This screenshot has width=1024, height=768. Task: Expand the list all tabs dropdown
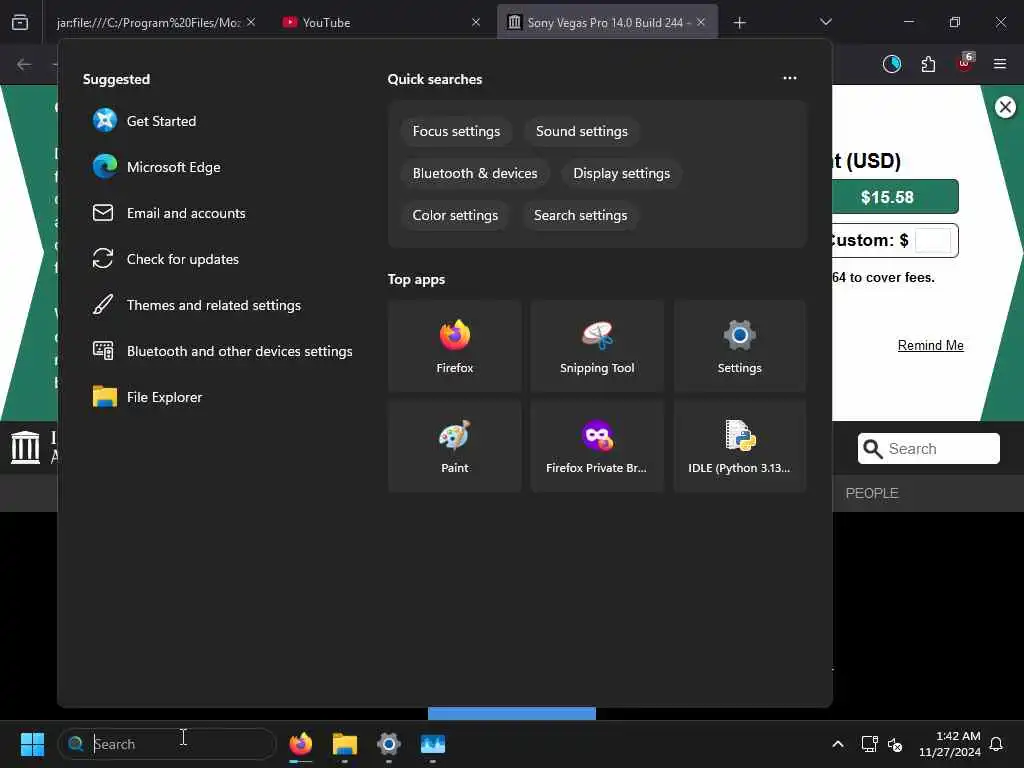825,22
